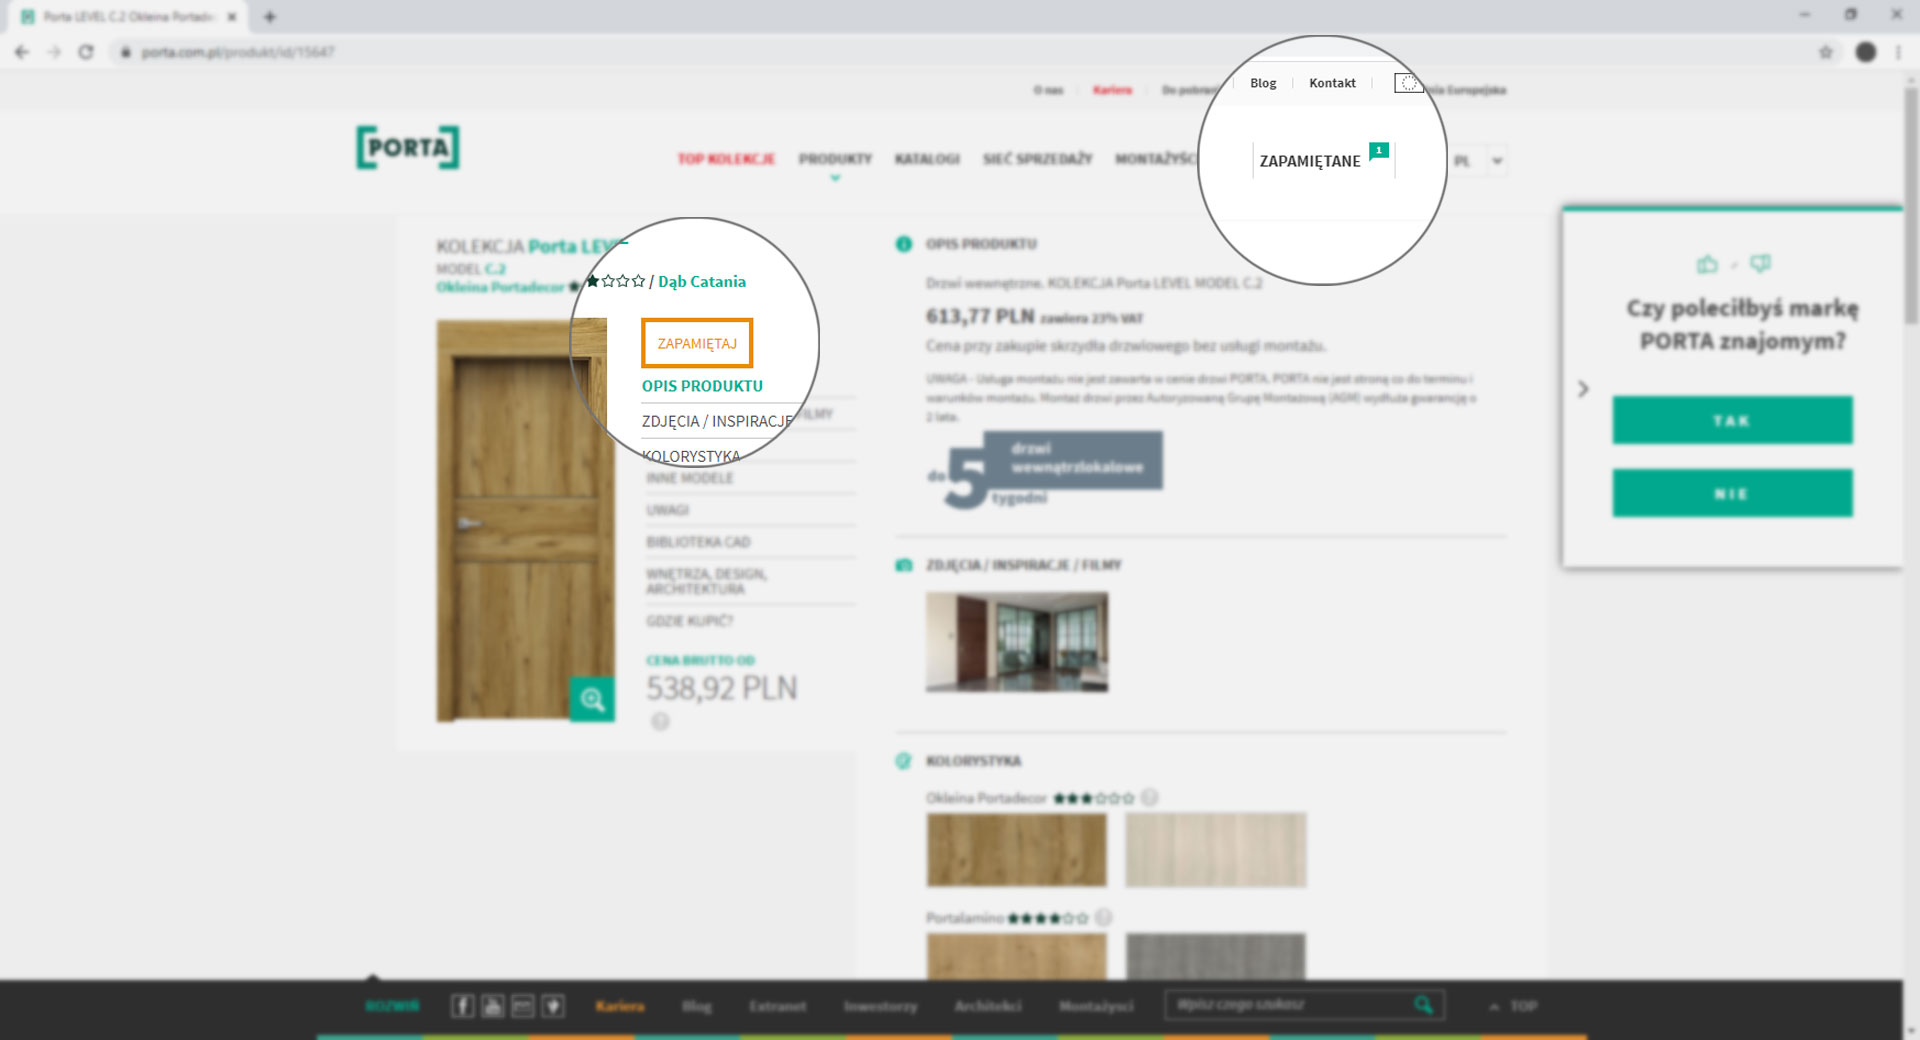Select the oak Portadecor colour swatch
This screenshot has width=1920, height=1040.
point(1017,850)
